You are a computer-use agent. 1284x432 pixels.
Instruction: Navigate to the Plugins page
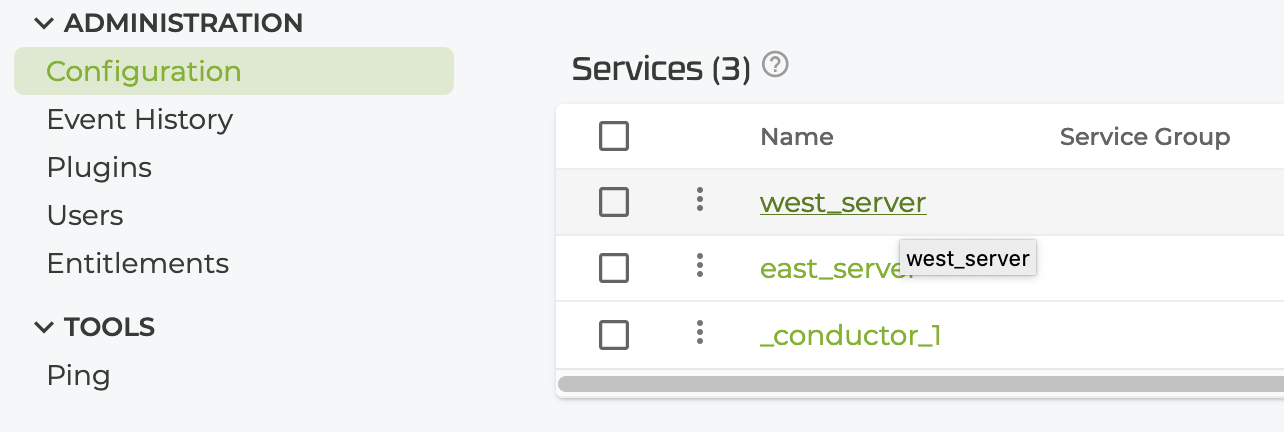[99, 168]
